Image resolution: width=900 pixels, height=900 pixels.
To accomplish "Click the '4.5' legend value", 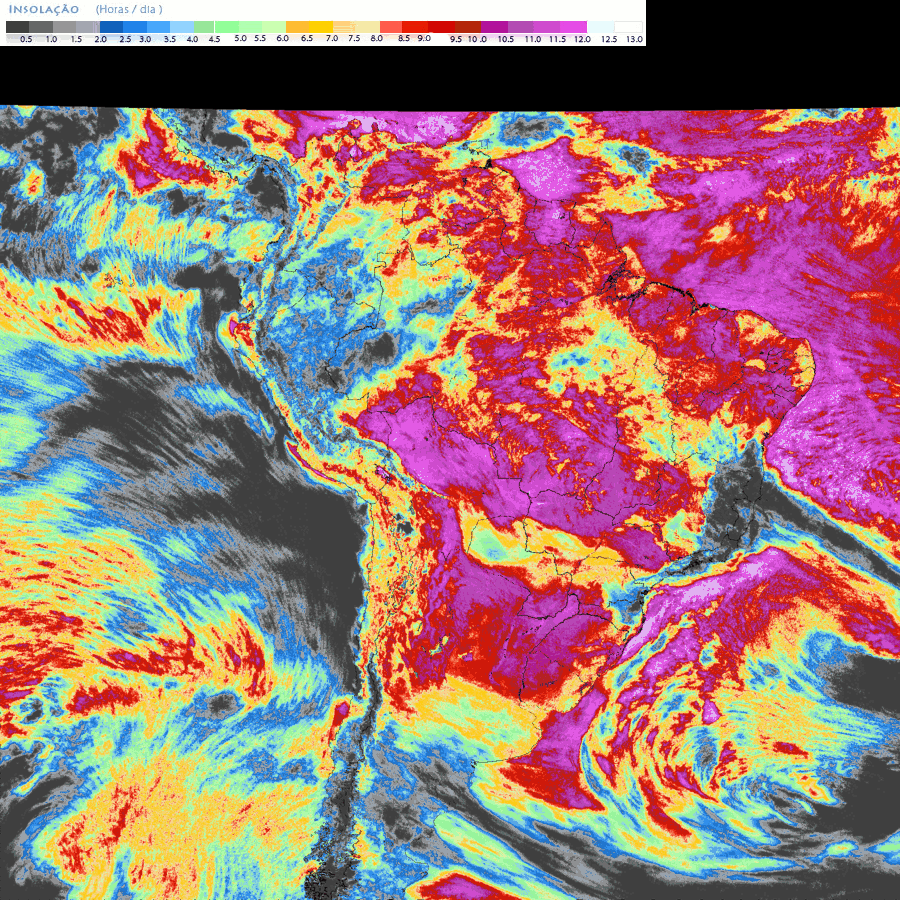I will (x=214, y=39).
